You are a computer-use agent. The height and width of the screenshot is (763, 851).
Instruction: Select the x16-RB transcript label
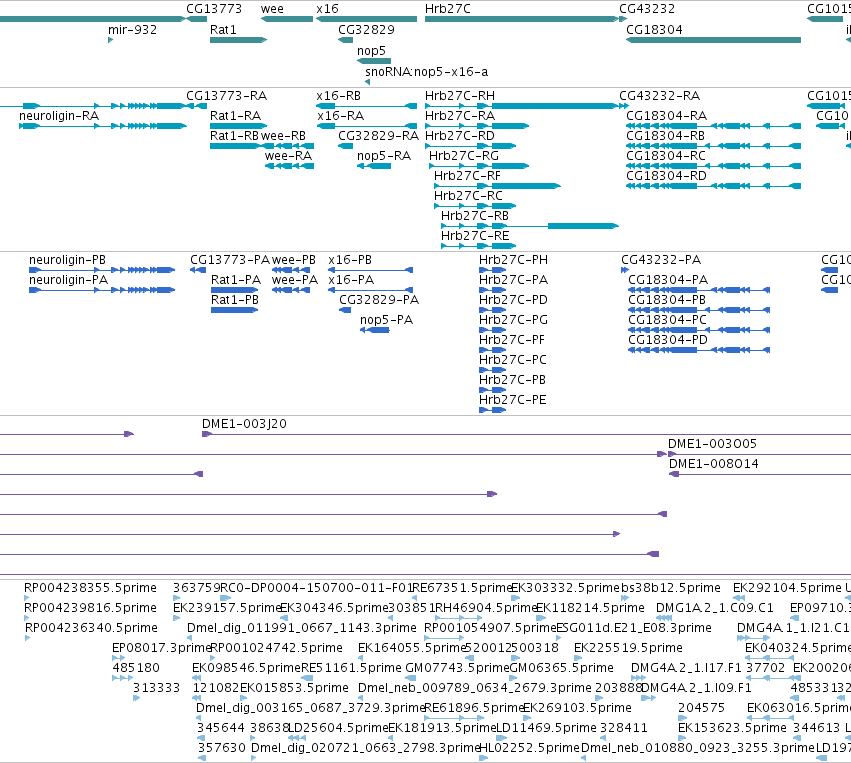coord(339,96)
